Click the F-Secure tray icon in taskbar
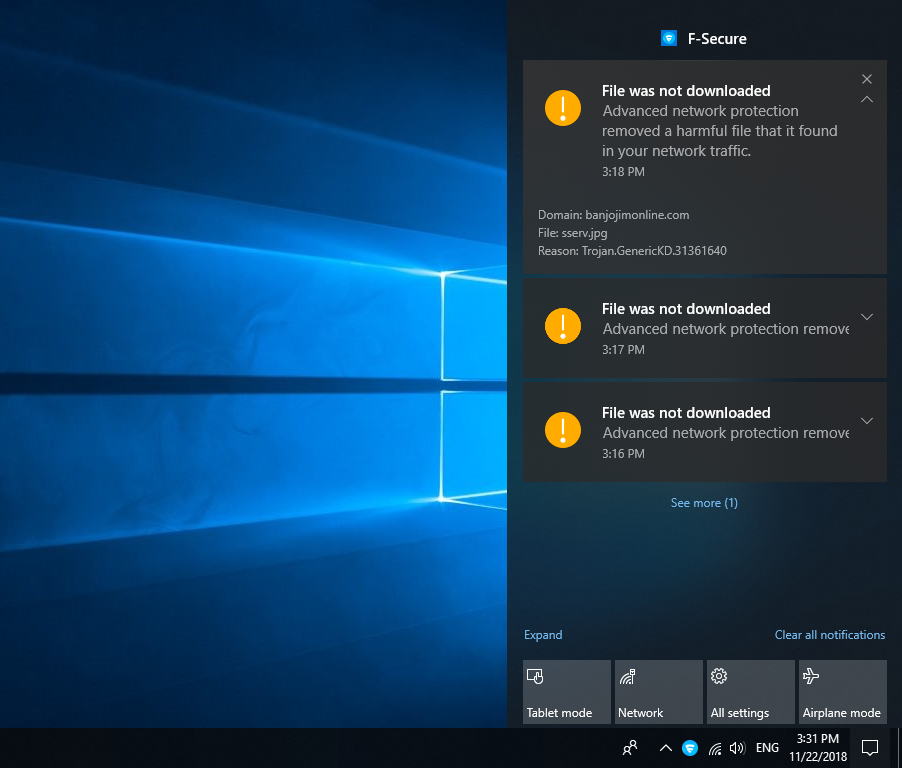Image resolution: width=902 pixels, height=768 pixels. pos(690,747)
